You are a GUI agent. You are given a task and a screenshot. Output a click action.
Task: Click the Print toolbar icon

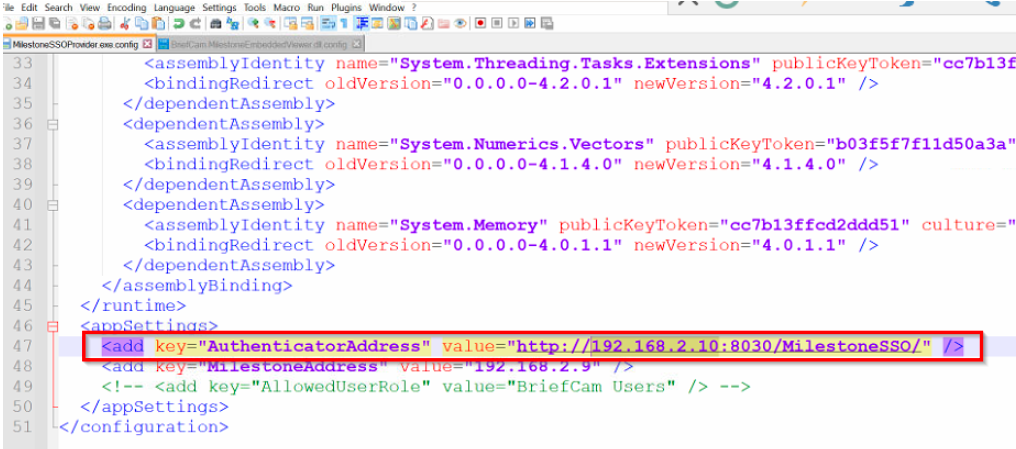(104, 22)
